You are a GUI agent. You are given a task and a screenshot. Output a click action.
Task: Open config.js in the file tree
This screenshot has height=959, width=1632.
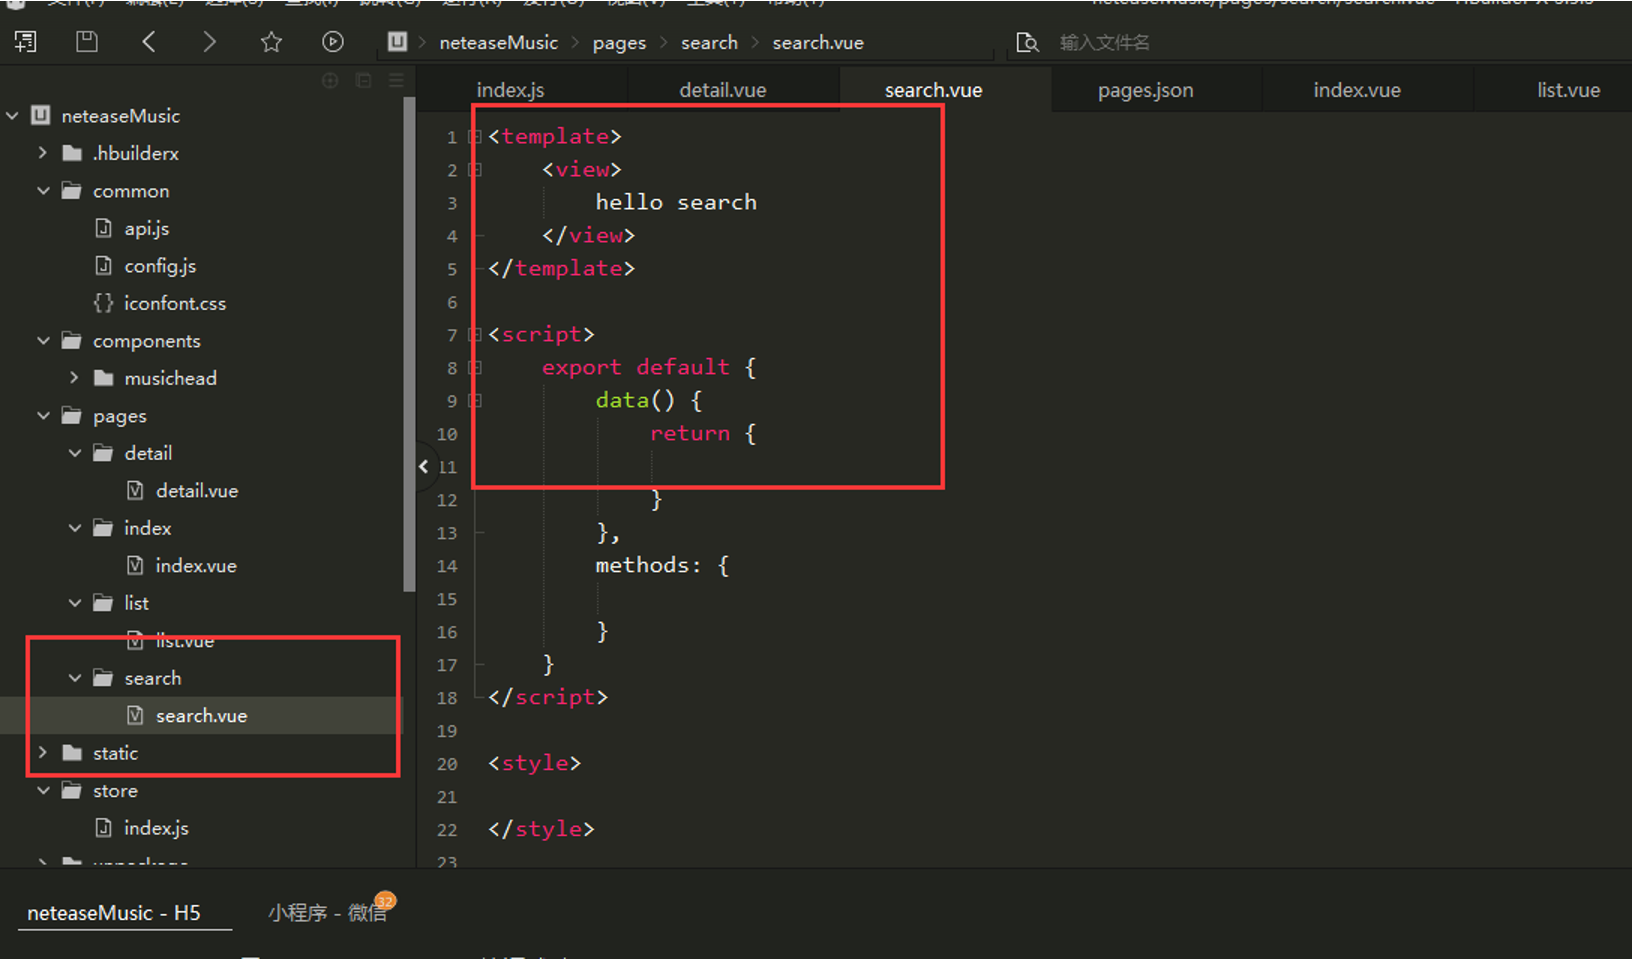160,266
